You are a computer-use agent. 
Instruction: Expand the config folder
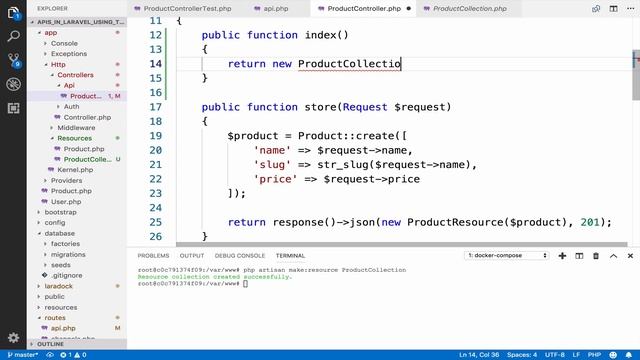(x=55, y=223)
